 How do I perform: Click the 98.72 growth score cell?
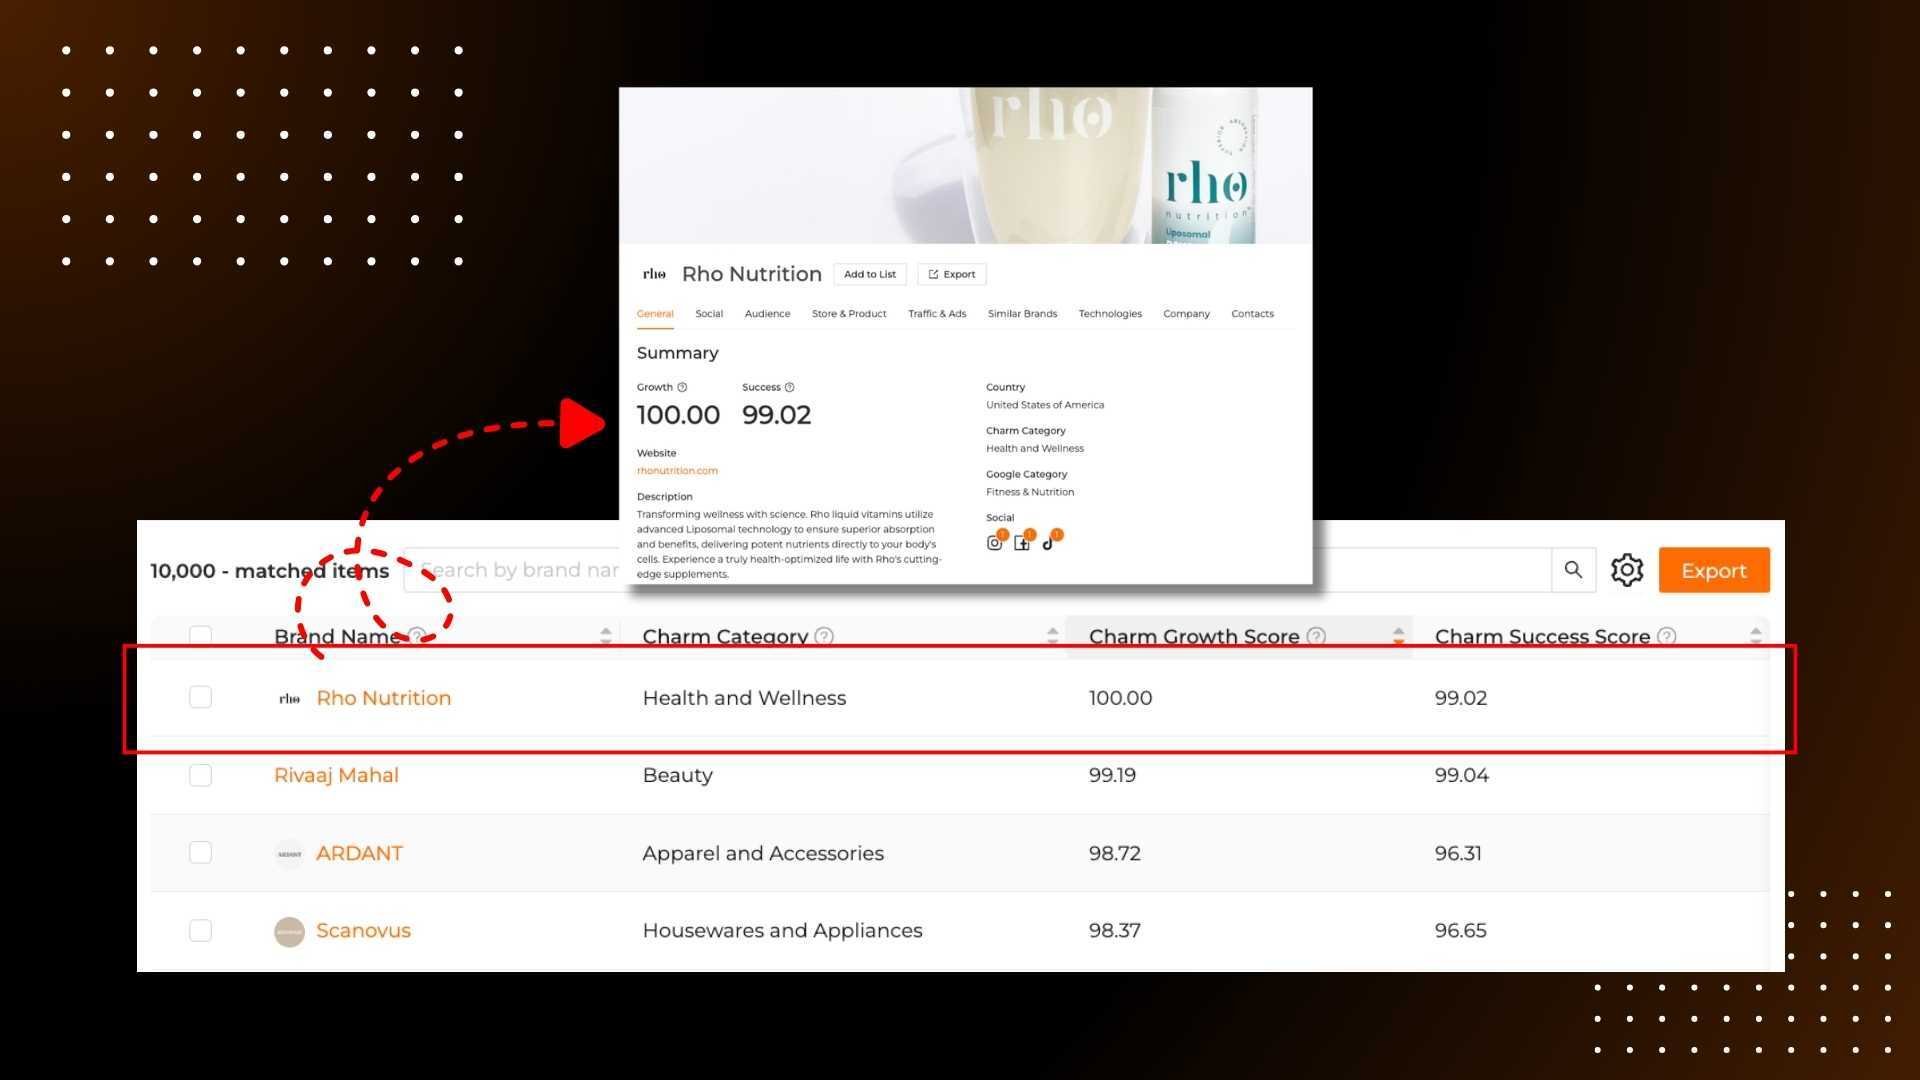click(x=1114, y=853)
